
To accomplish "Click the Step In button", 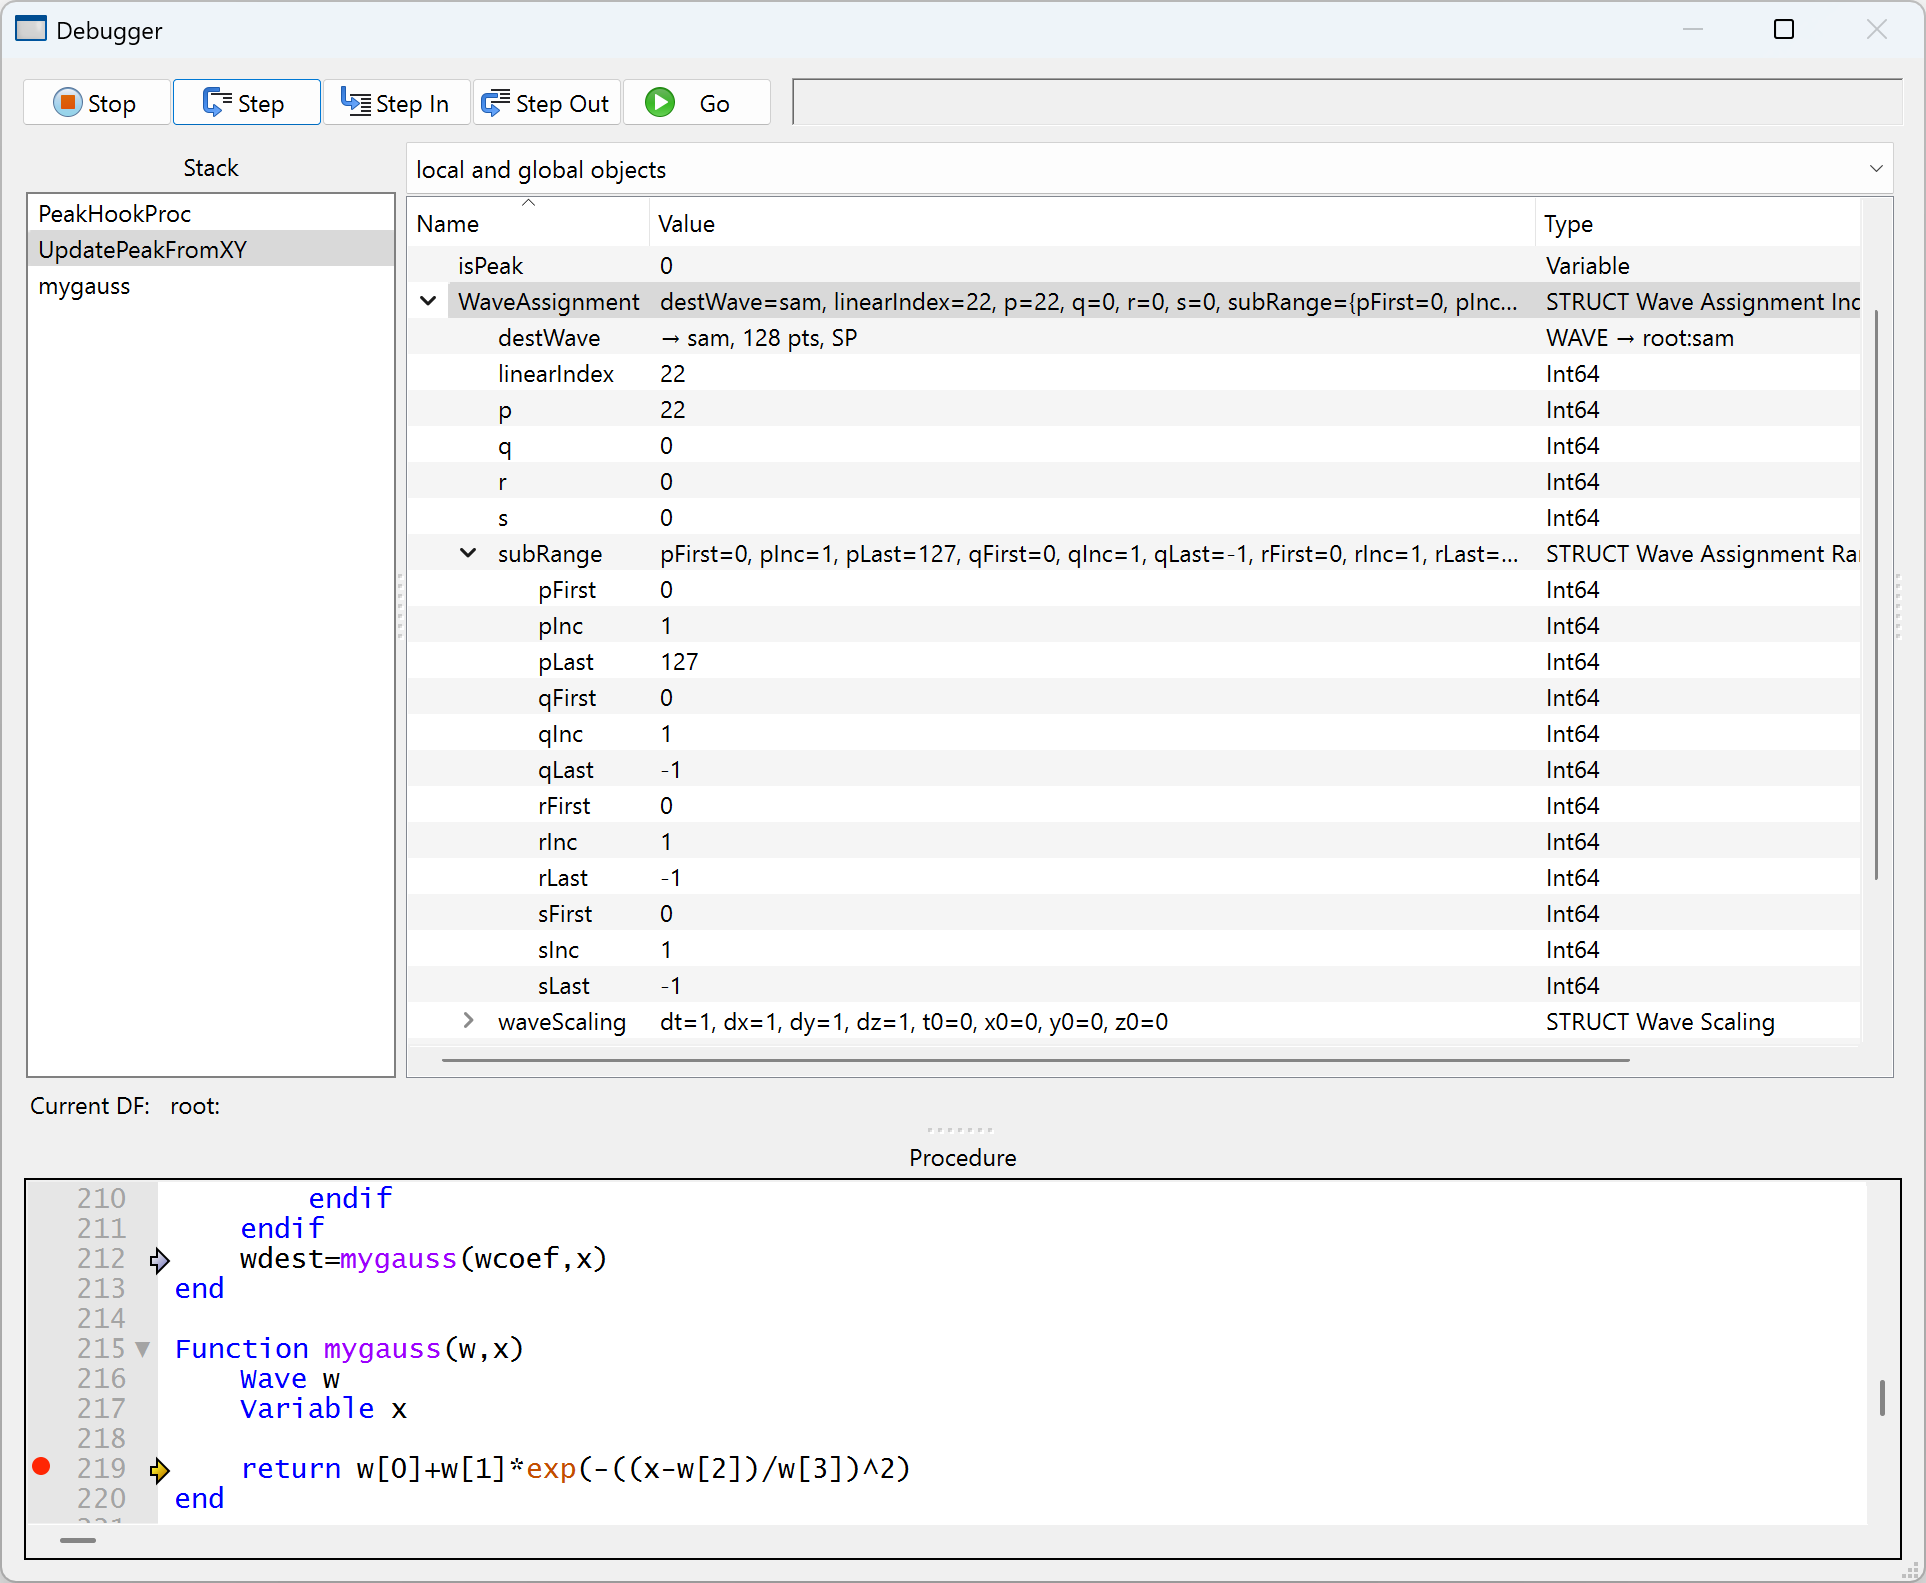I will coord(396,103).
